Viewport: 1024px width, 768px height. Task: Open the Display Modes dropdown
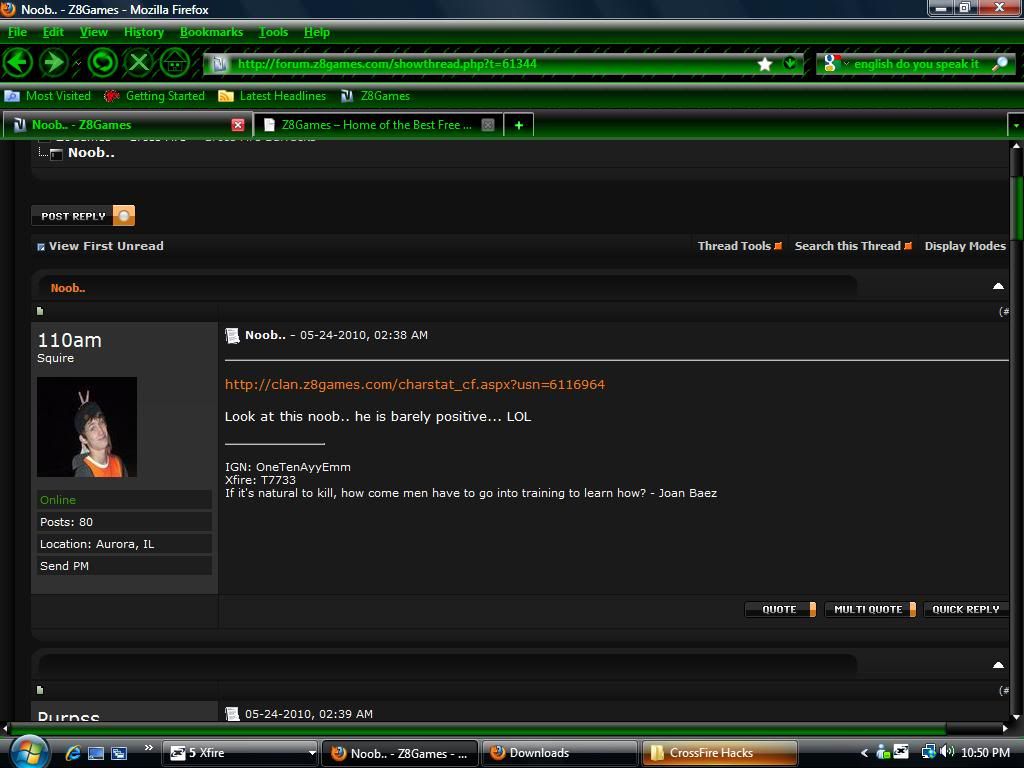[x=964, y=246]
